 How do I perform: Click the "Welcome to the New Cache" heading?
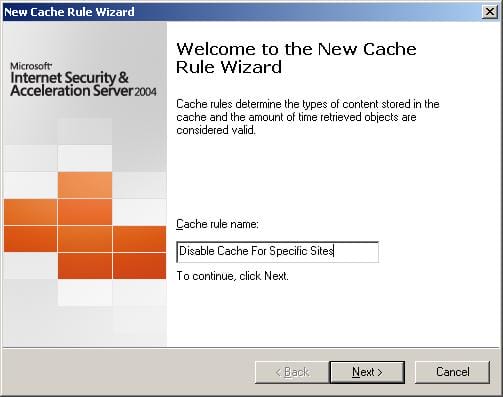pyautogui.click(x=296, y=49)
